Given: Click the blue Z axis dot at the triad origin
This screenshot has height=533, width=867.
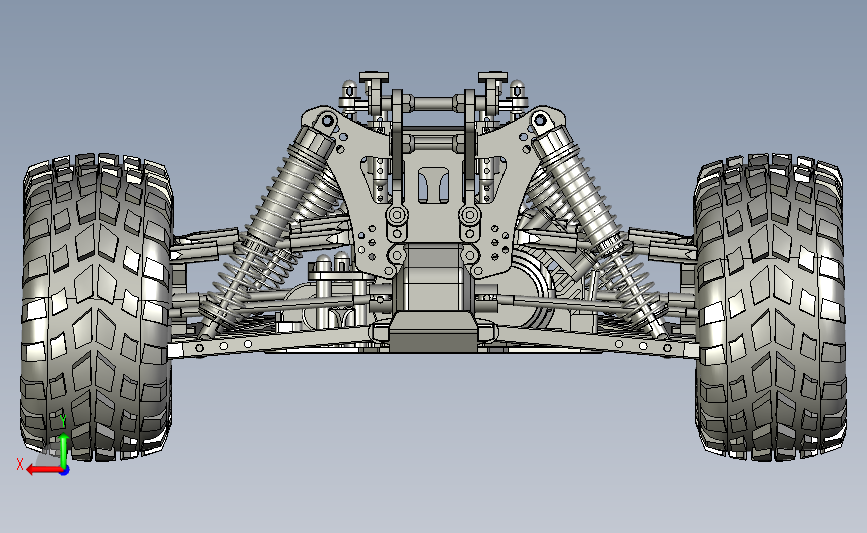Looking at the screenshot, I should tap(65, 471).
